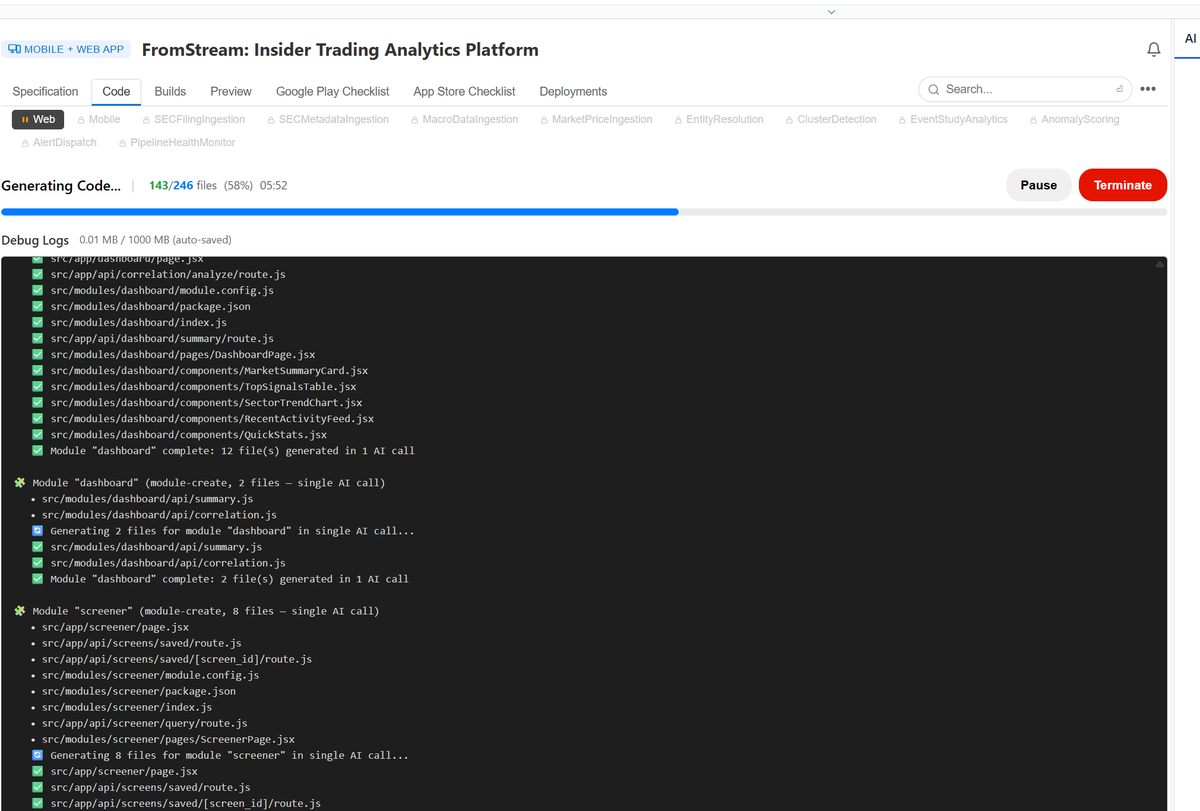
Task: Click log line components/SectorTrendChart.jsx
Action: coord(206,403)
